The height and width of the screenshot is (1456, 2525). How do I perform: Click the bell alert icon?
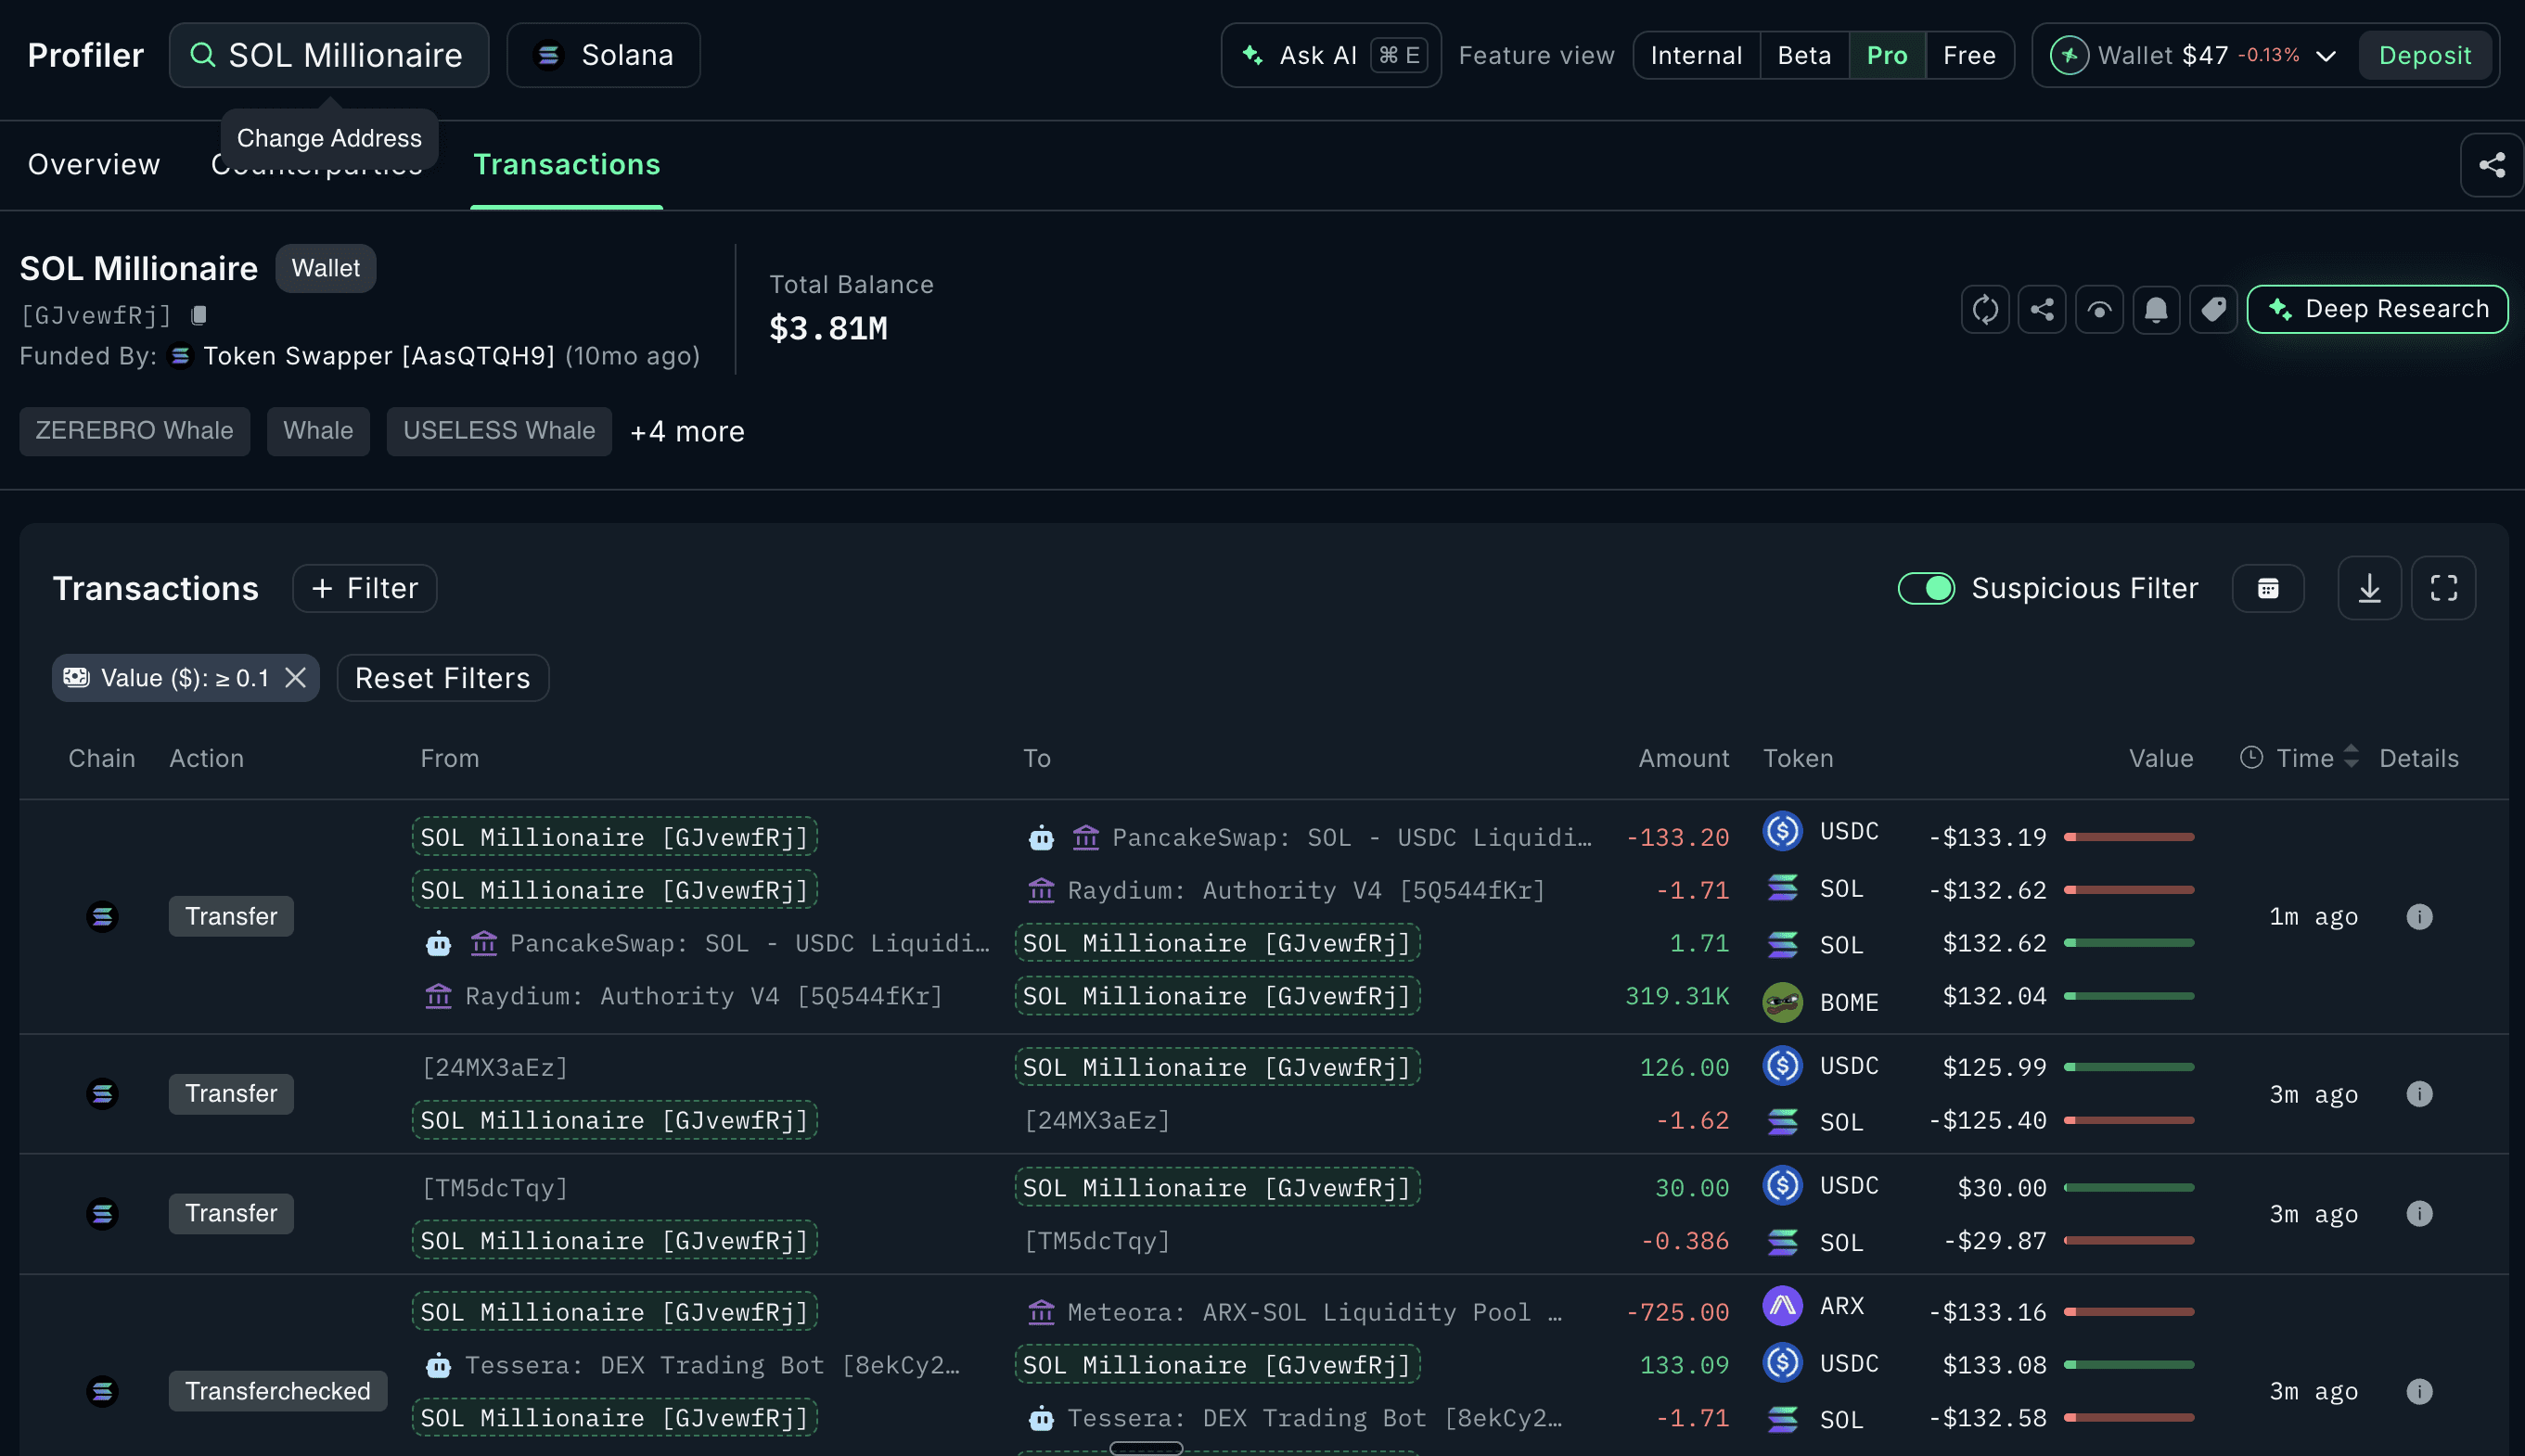(x=2156, y=310)
